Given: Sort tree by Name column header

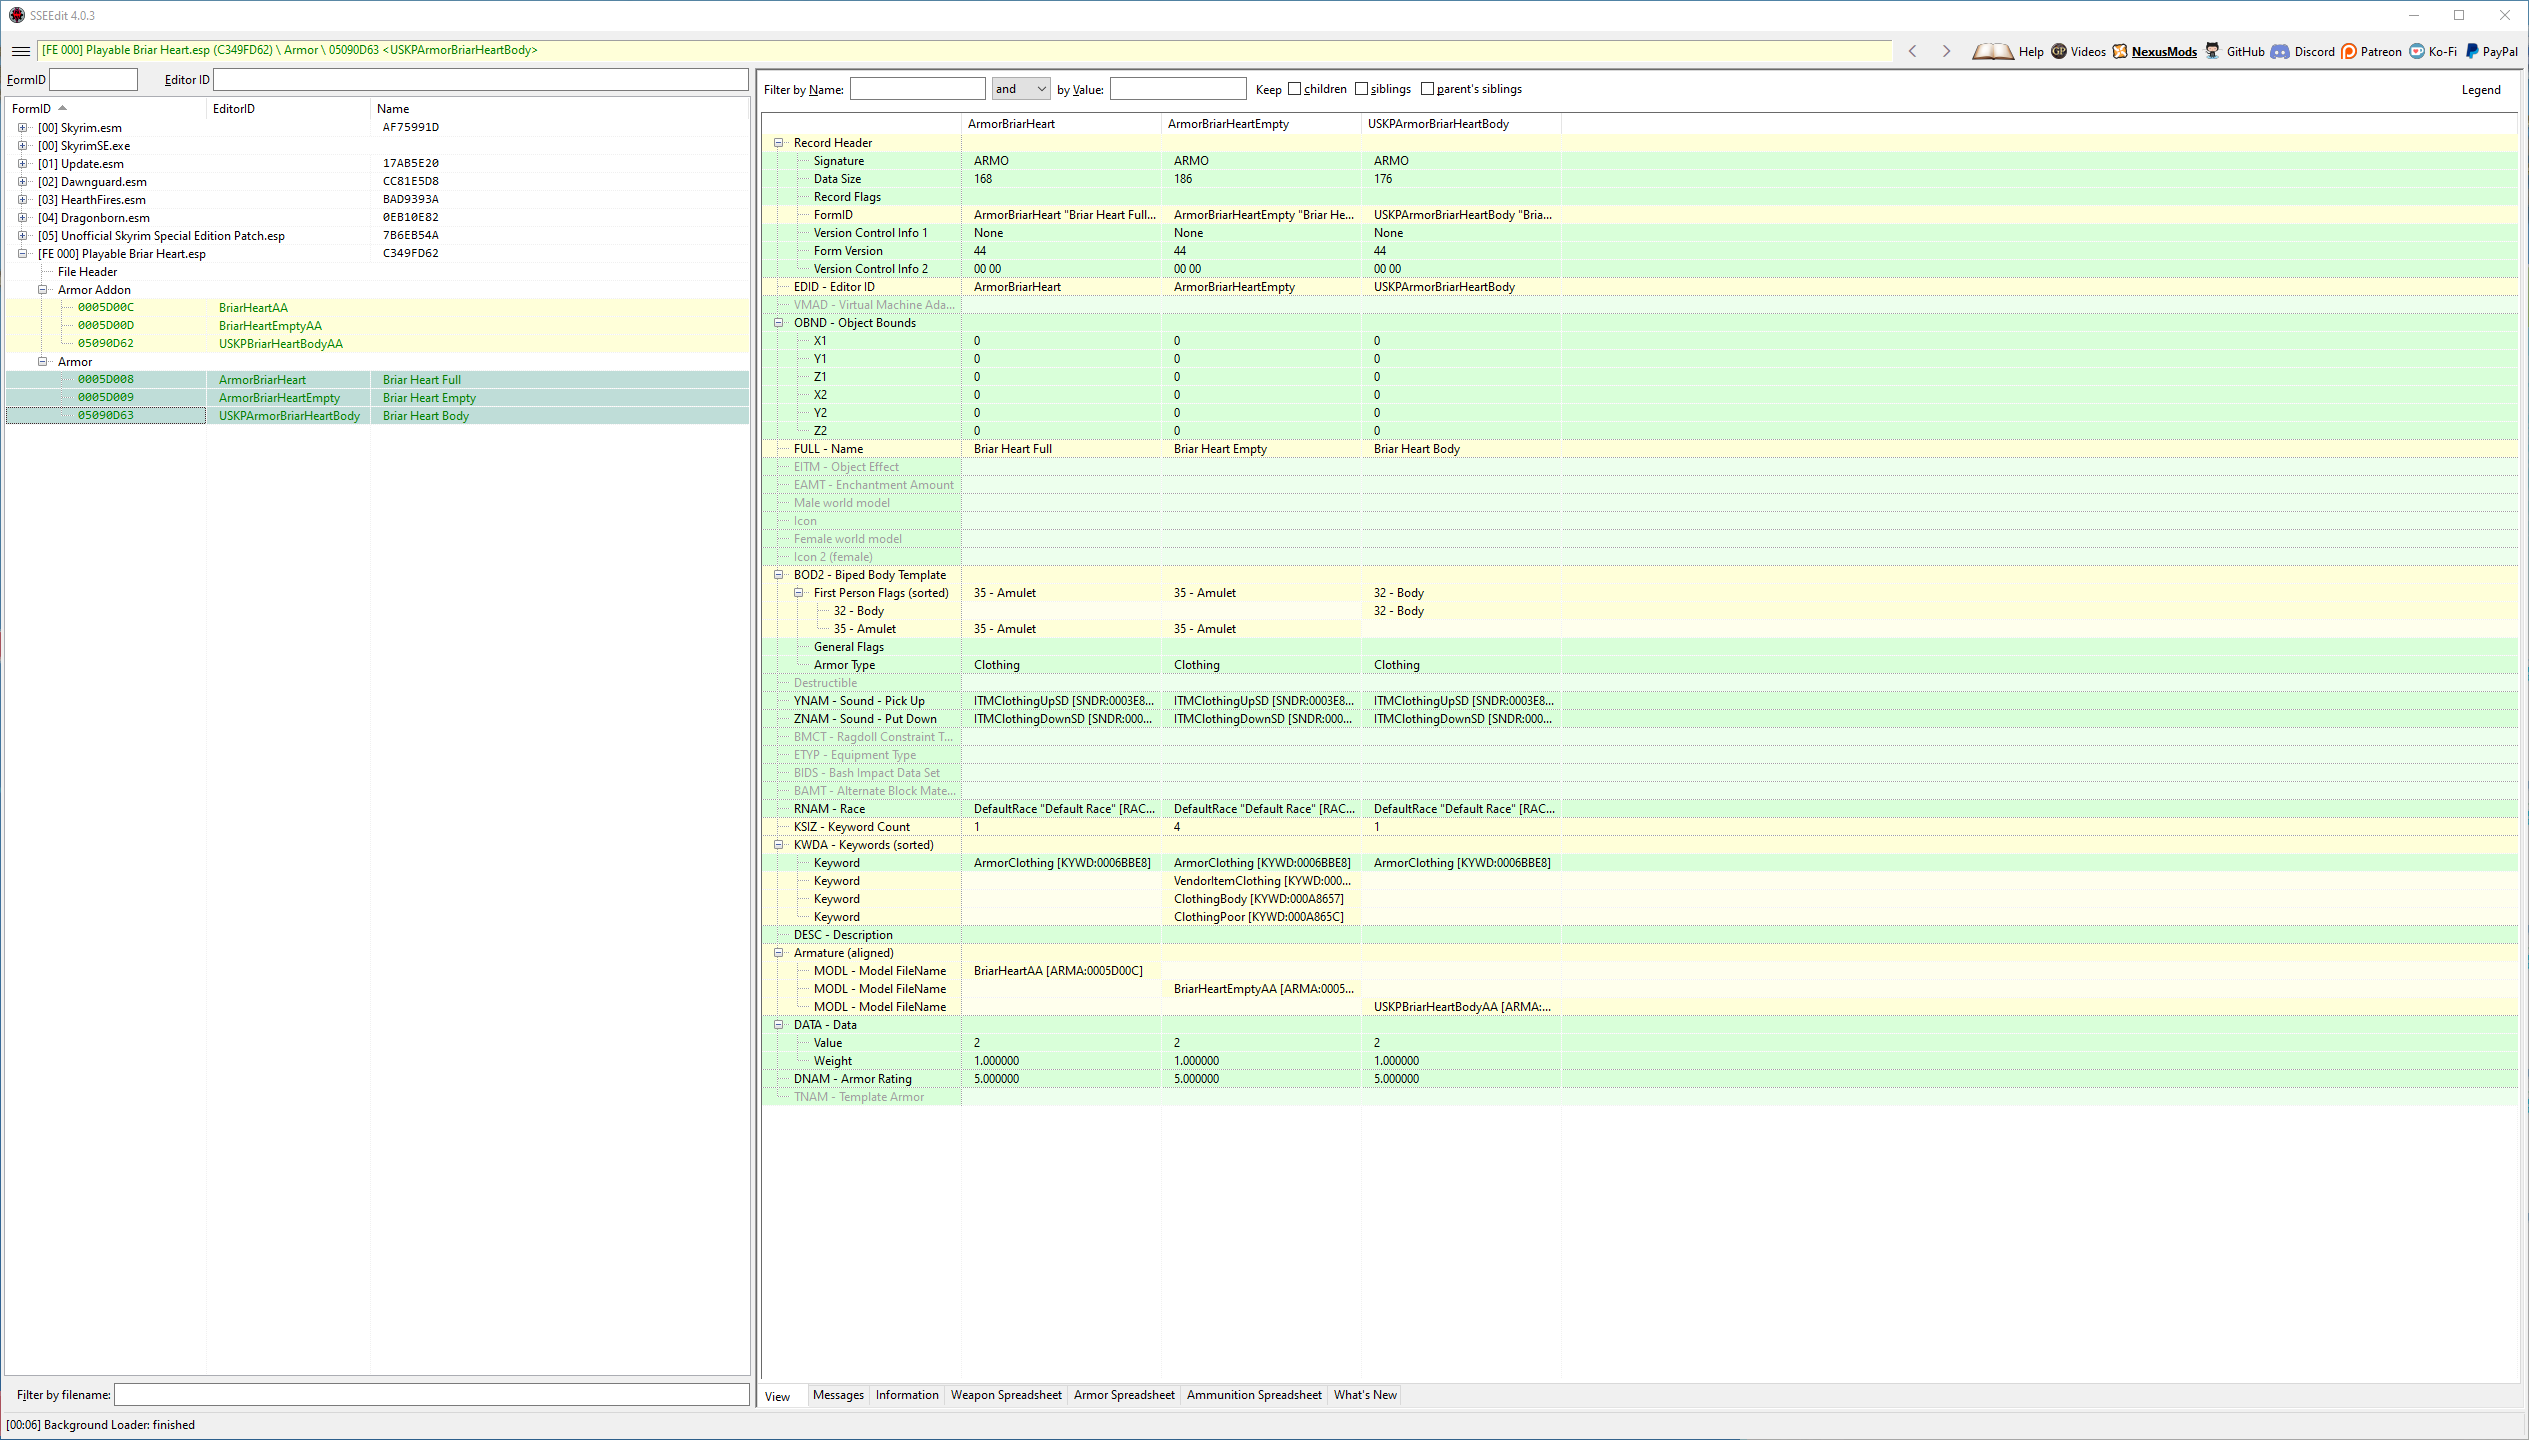Looking at the screenshot, I should click(559, 108).
